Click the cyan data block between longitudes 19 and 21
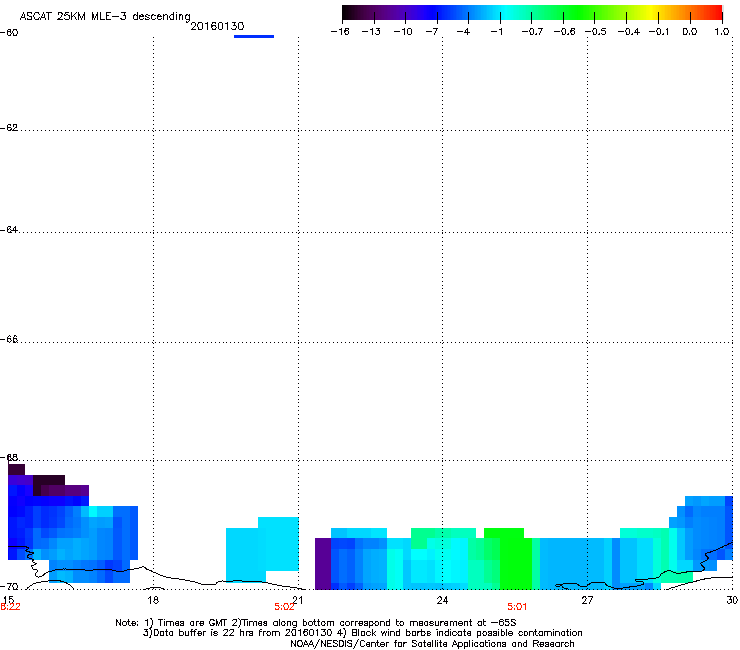The image size is (740, 650). [262, 549]
